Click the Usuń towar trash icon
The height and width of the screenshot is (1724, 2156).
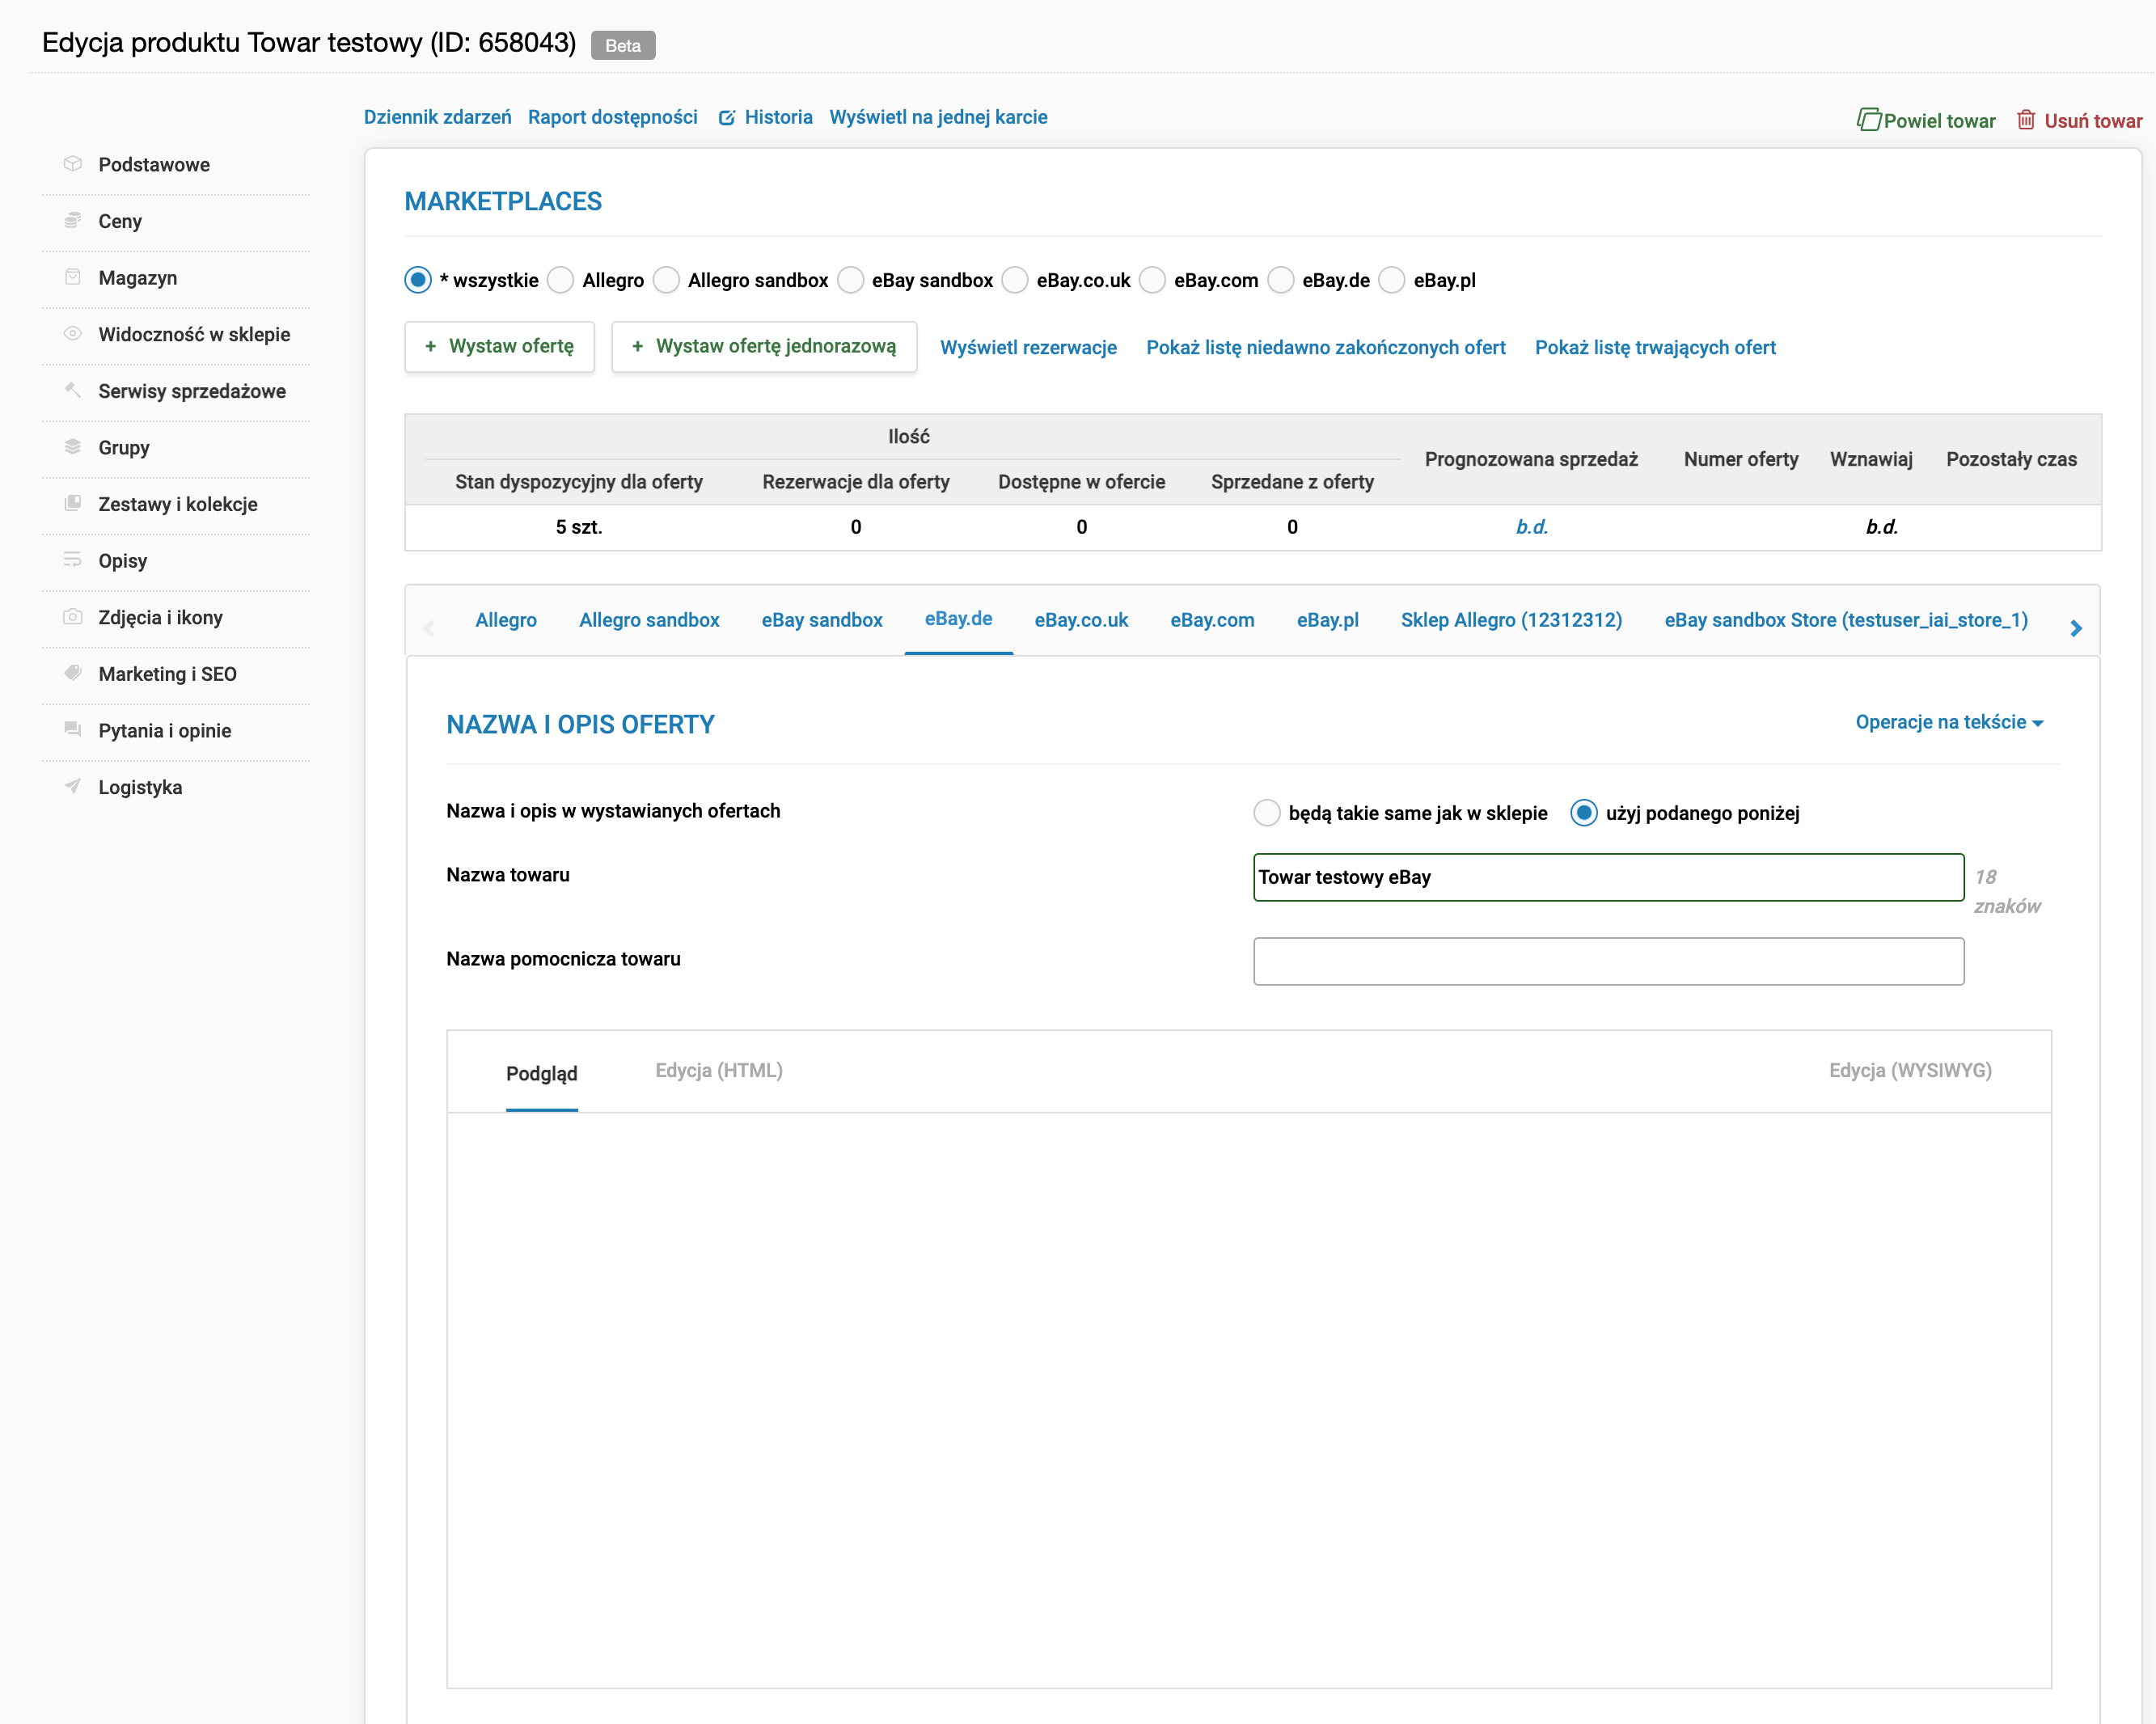[2026, 120]
